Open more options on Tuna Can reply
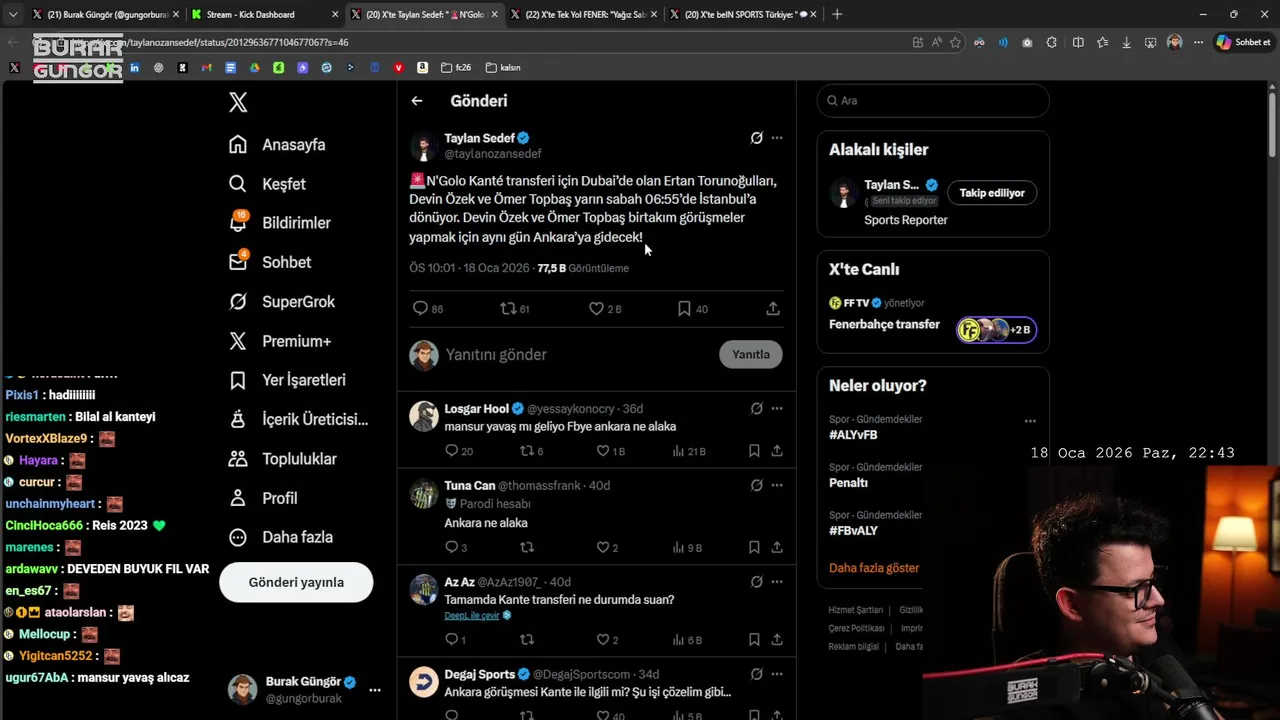The height and width of the screenshot is (720, 1280). tap(777, 485)
